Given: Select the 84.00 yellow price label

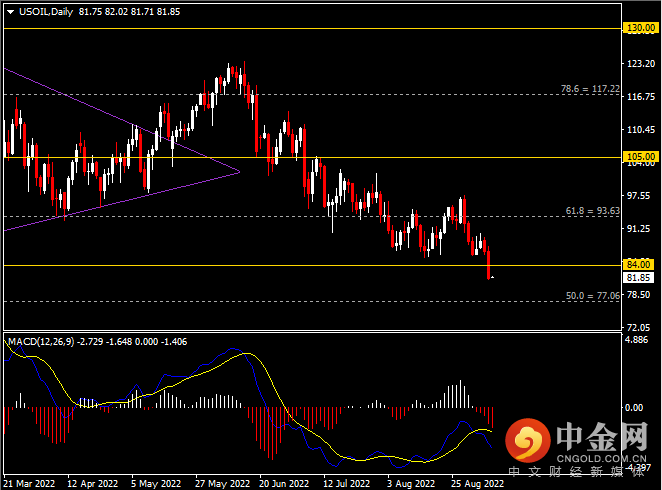Looking at the screenshot, I should coord(638,265).
